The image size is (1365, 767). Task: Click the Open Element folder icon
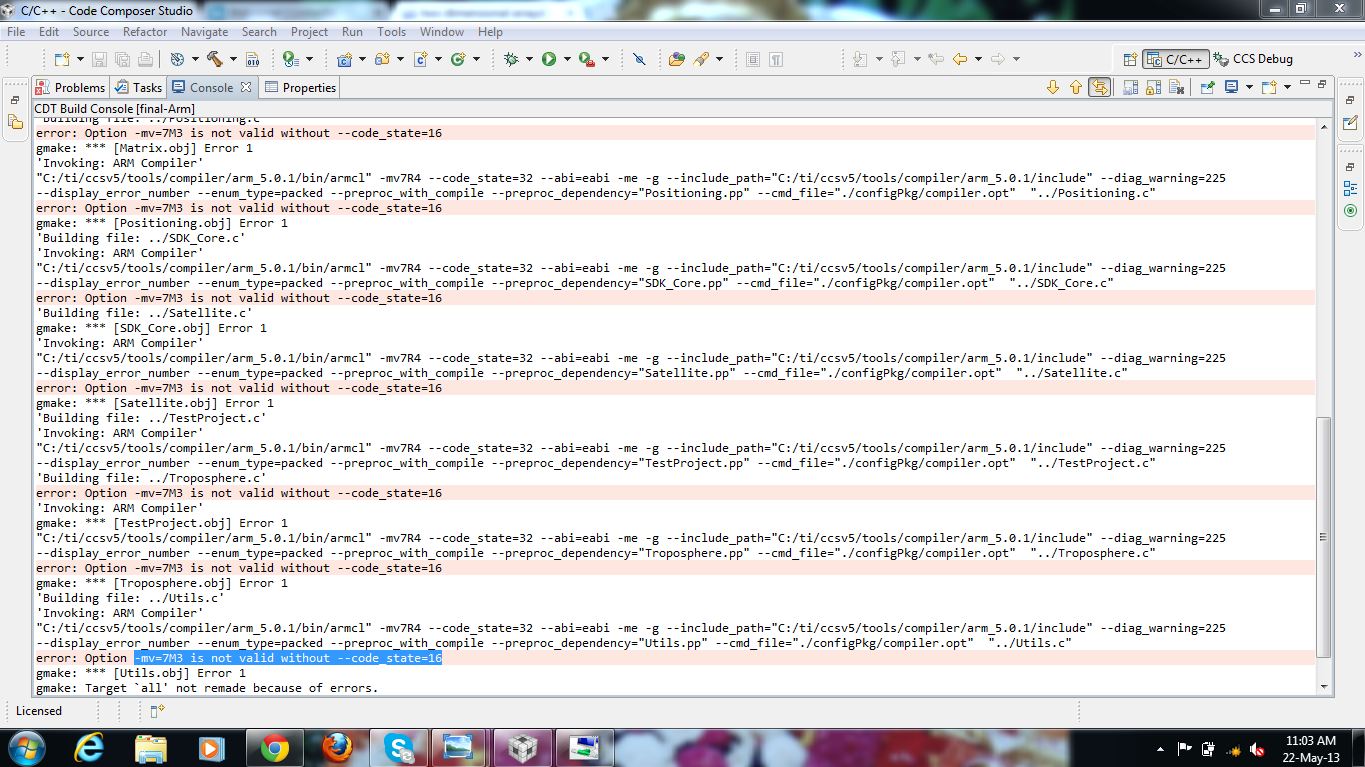(x=676, y=59)
